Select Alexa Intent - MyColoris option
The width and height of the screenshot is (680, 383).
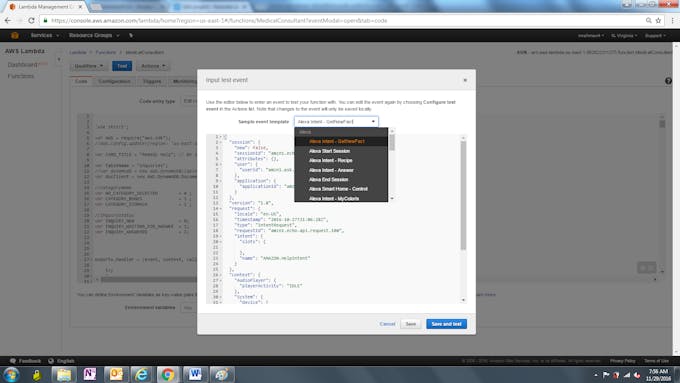341,198
